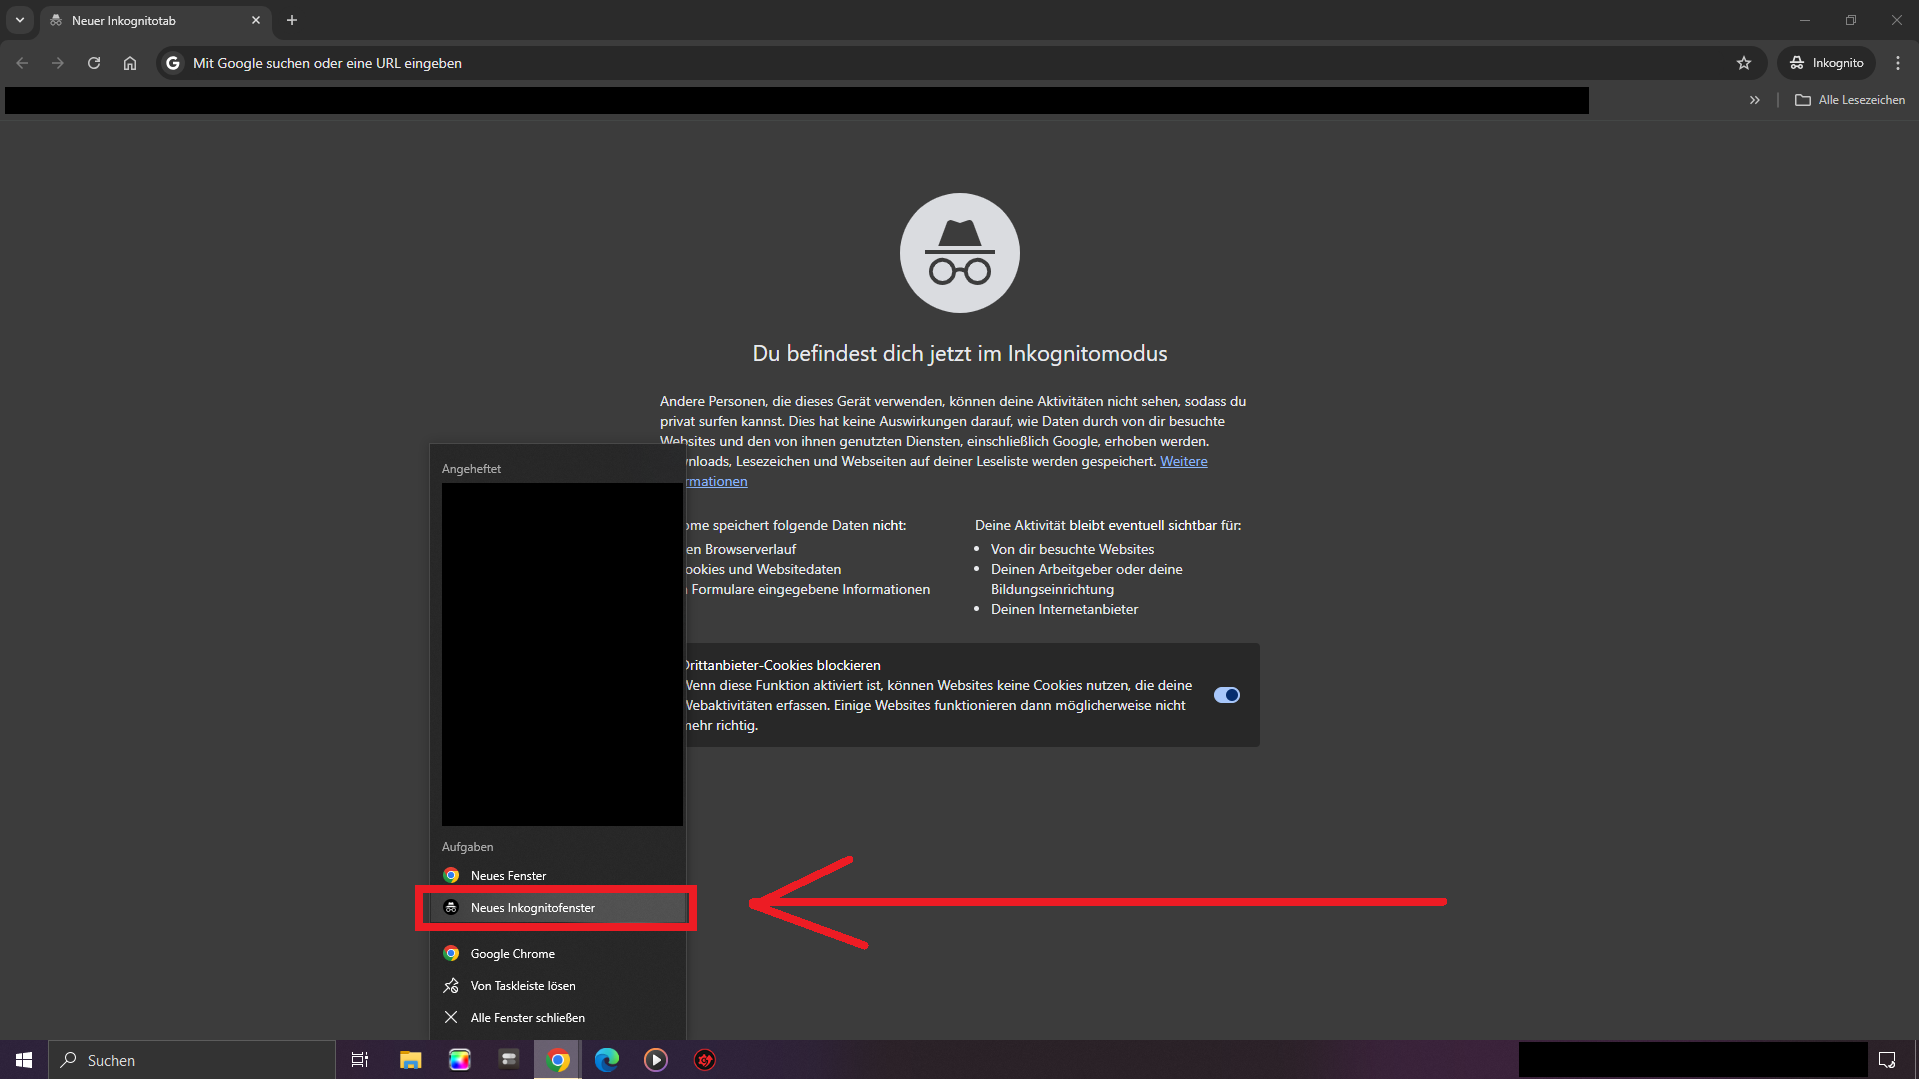The image size is (1919, 1079).
Task: Focus the Google search address bar
Action: [900, 63]
